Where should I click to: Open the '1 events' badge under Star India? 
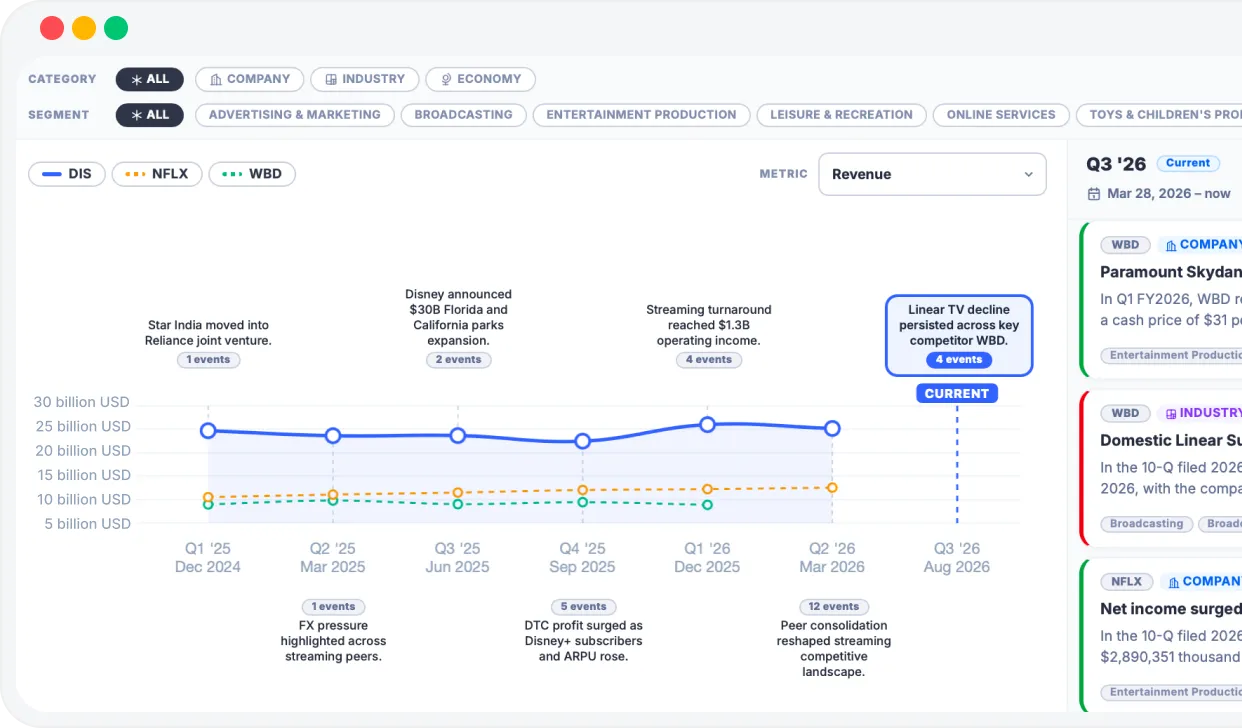208,360
